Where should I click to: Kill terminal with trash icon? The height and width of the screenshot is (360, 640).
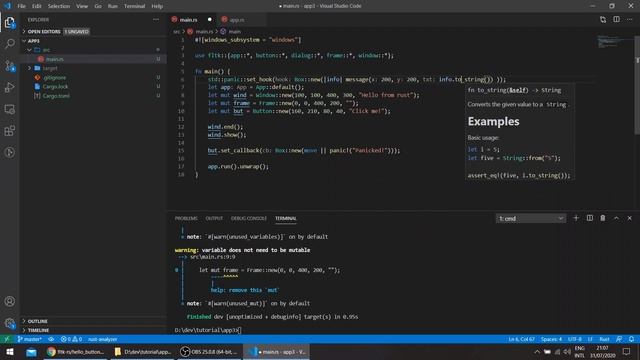pyautogui.click(x=603, y=218)
